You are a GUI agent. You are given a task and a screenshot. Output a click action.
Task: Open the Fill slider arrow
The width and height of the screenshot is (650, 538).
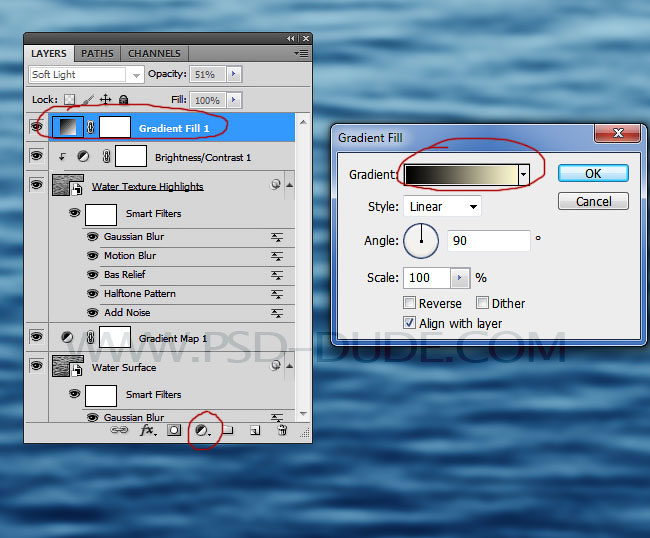[234, 100]
